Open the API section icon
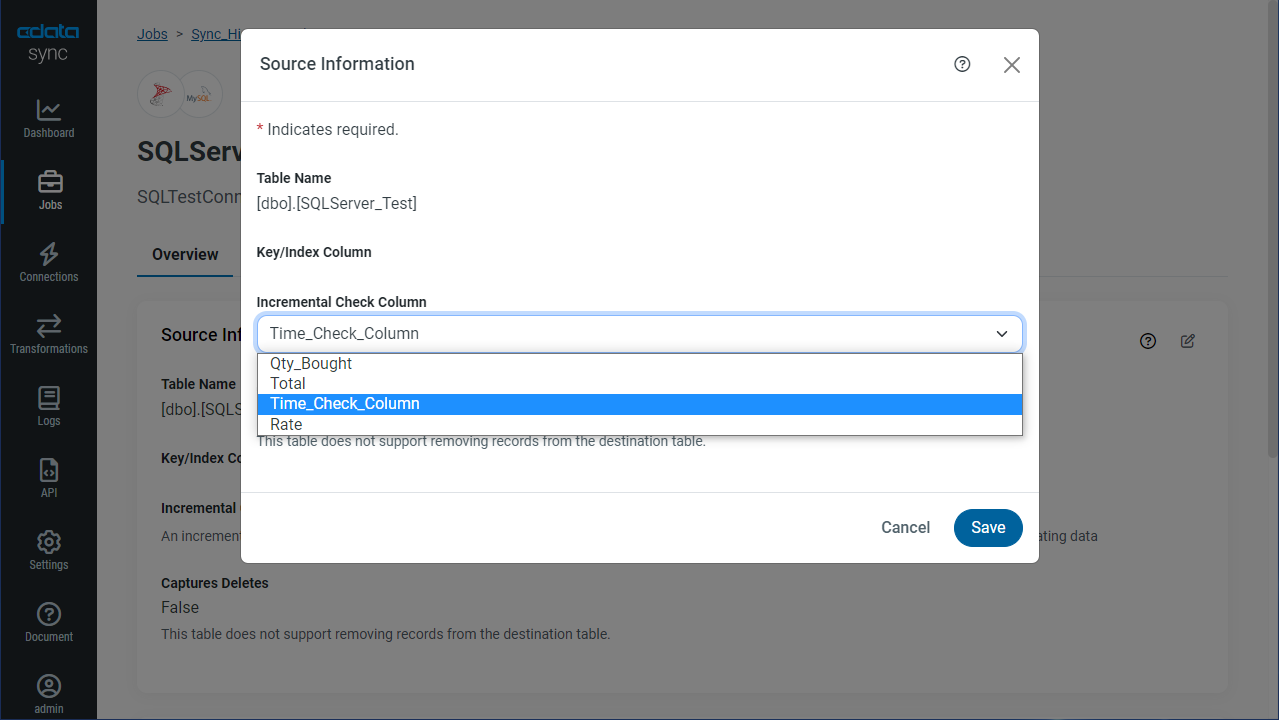 click(48, 471)
